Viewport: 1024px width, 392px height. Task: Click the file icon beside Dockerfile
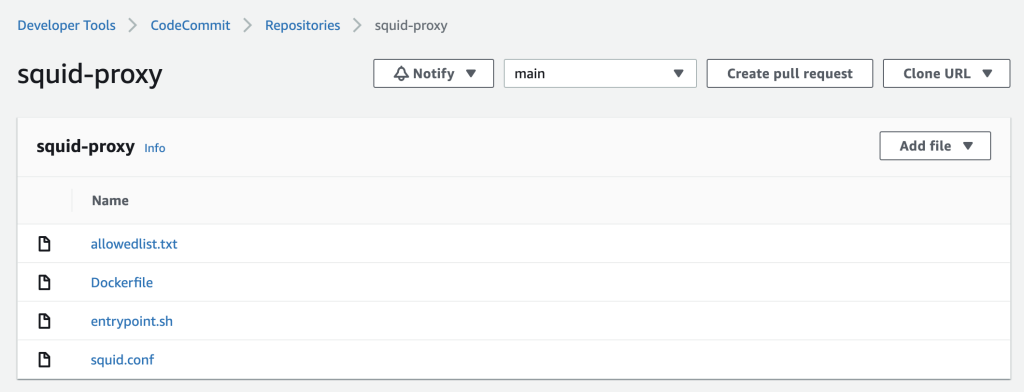click(x=44, y=283)
